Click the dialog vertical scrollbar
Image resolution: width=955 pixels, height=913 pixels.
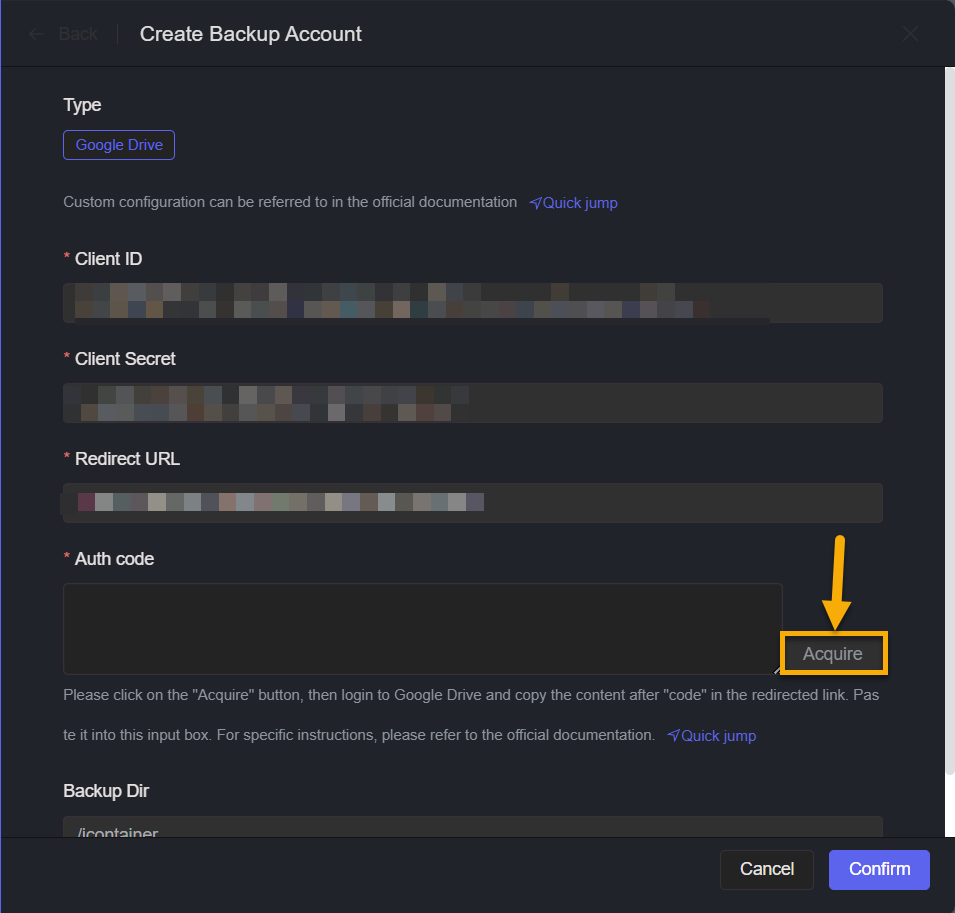click(x=950, y=420)
